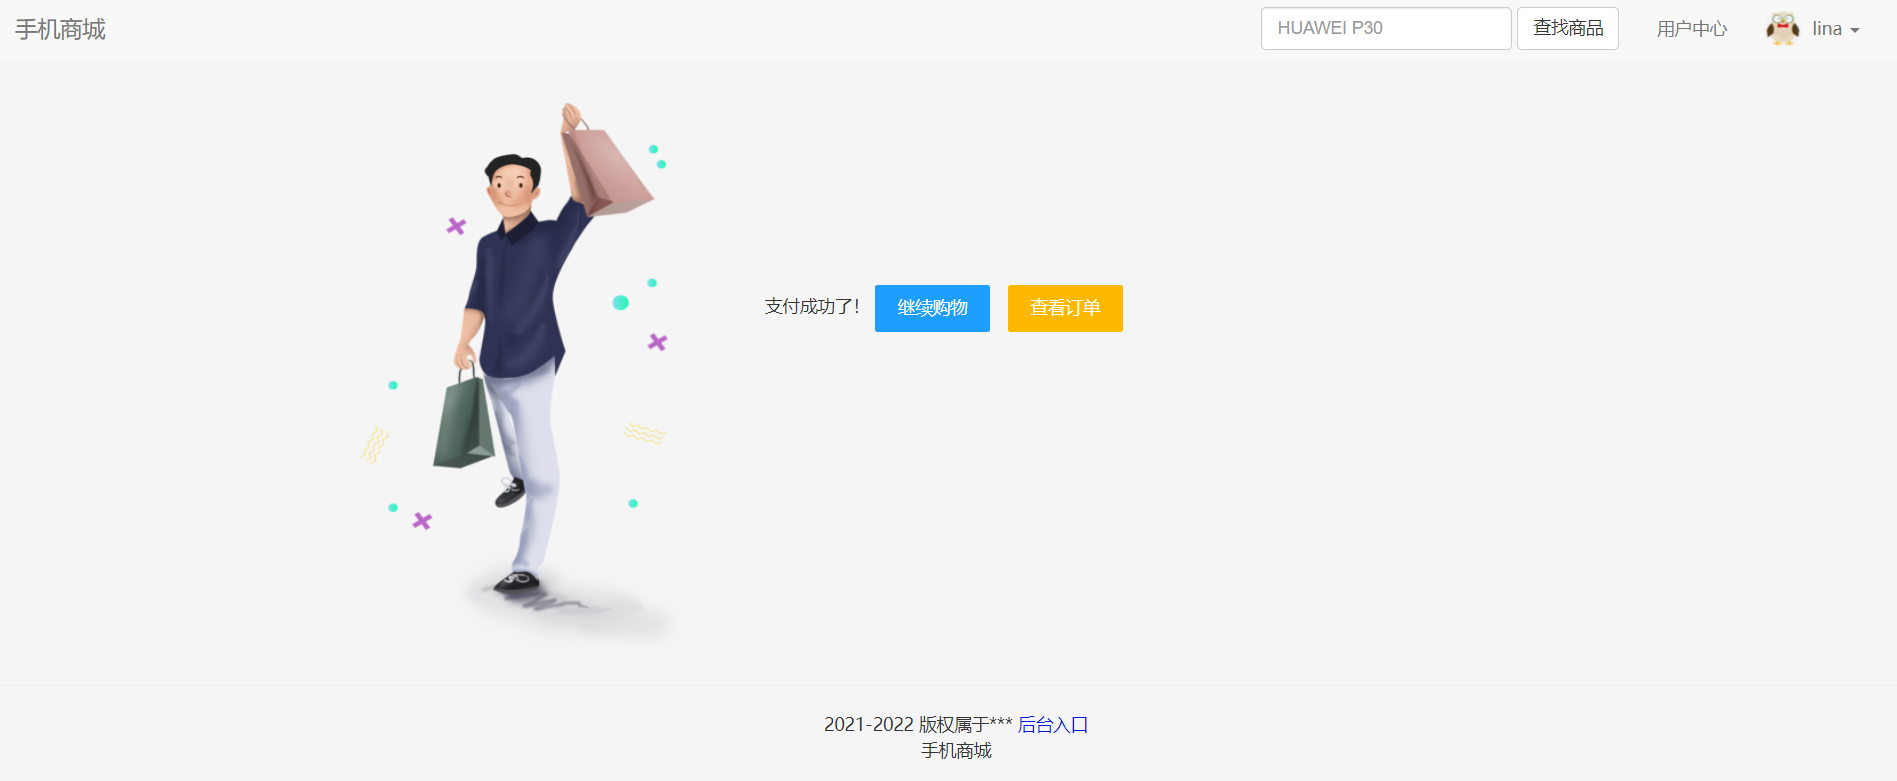The height and width of the screenshot is (781, 1897).
Task: Open 用户中心 in navigation bar
Action: pos(1692,29)
